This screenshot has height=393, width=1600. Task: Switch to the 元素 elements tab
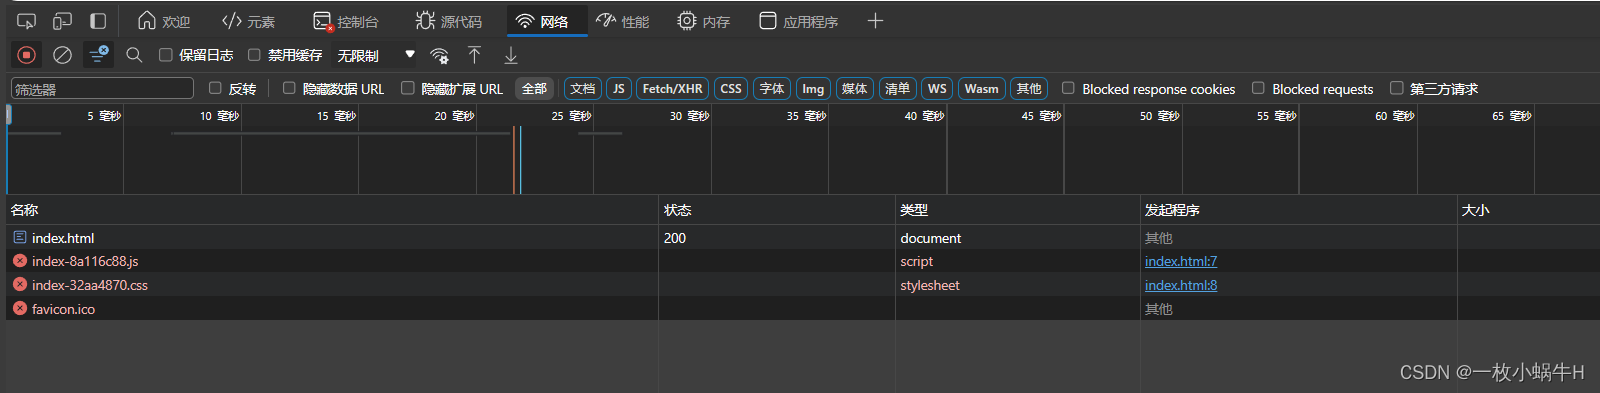(x=249, y=21)
